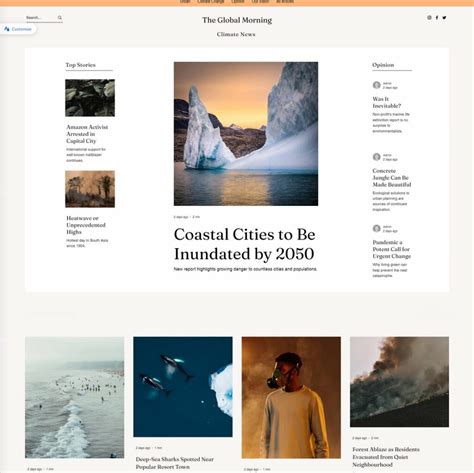Click the Customize button

tap(18, 29)
